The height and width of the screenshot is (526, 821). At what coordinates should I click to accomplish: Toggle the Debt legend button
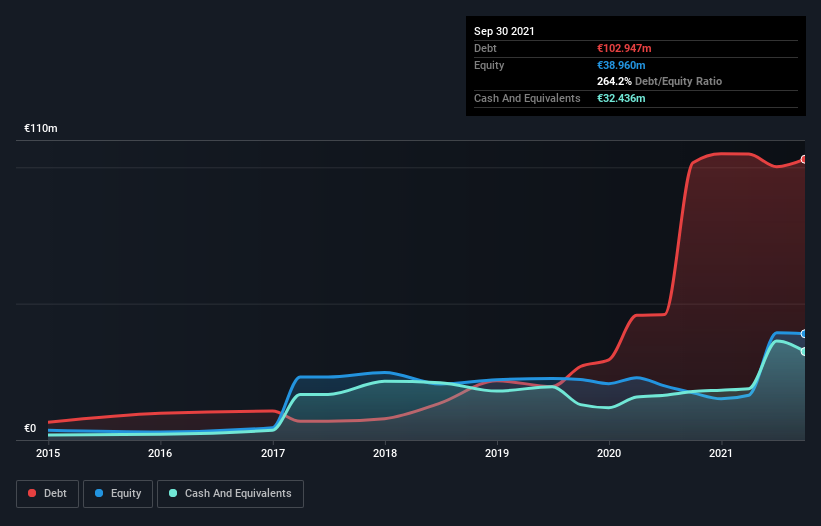pyautogui.click(x=48, y=494)
